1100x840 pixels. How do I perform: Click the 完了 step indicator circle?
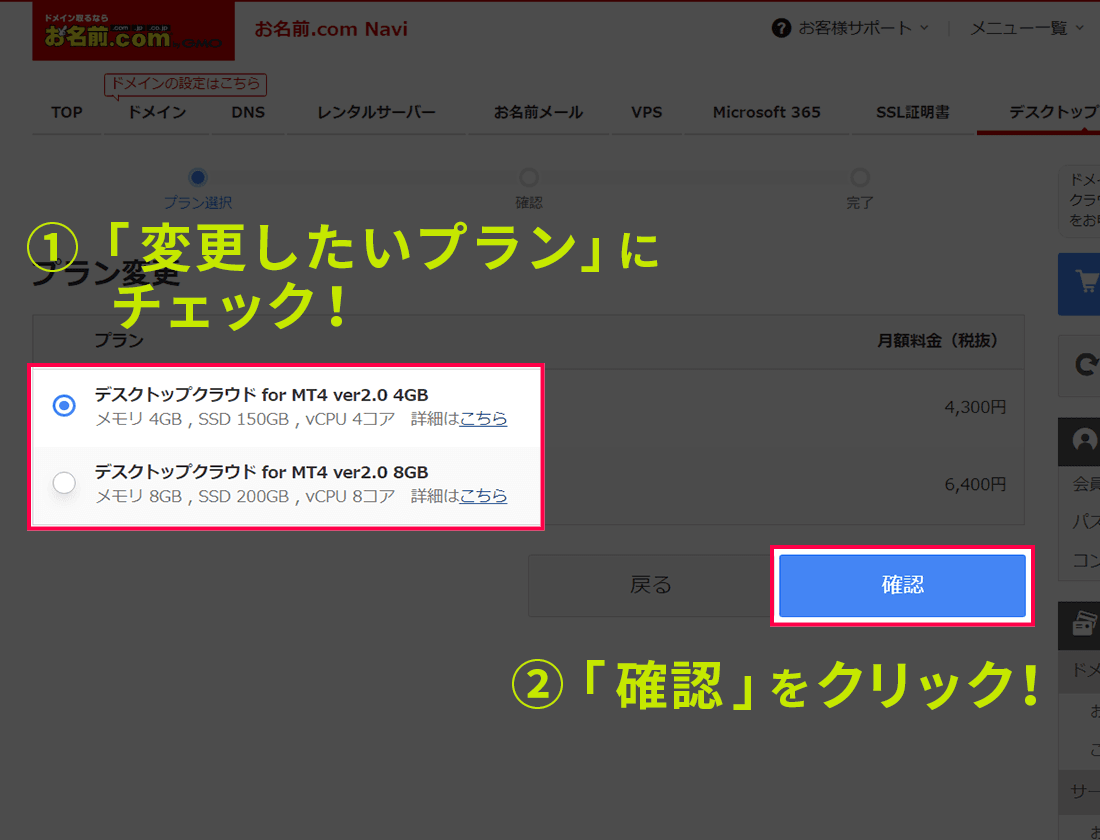point(859,178)
